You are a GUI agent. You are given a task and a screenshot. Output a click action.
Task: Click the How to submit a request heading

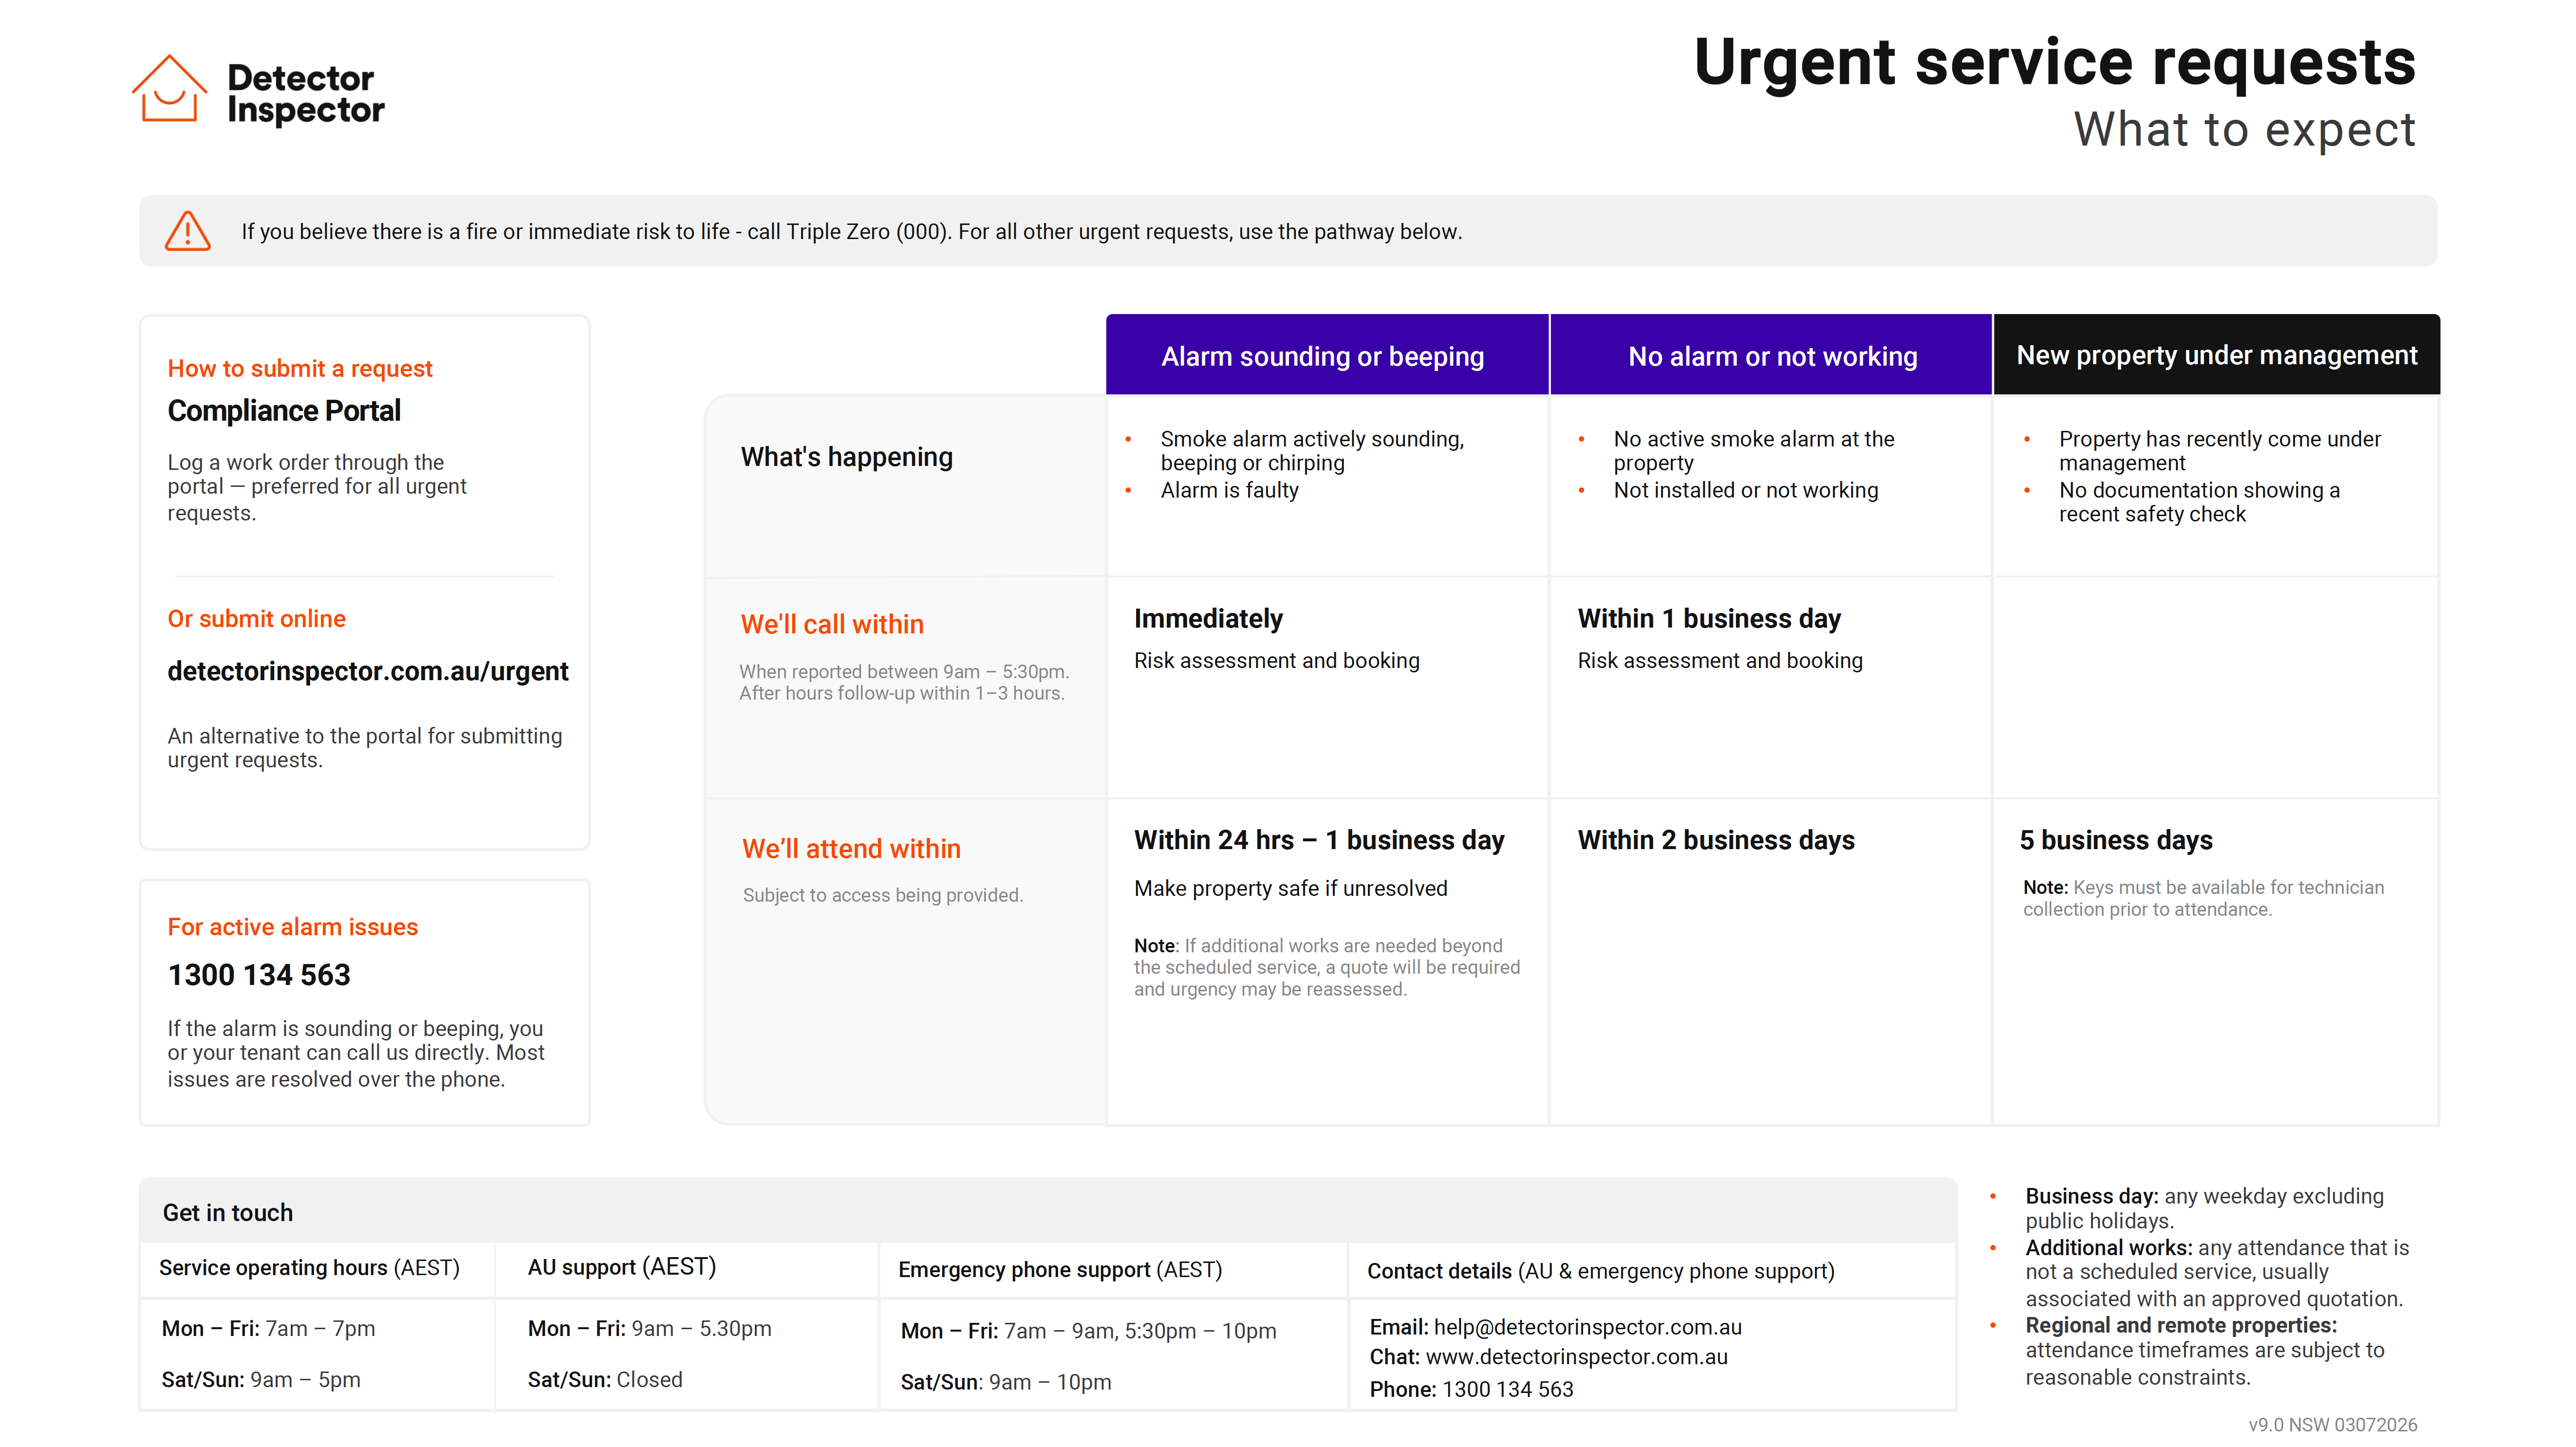(300, 369)
